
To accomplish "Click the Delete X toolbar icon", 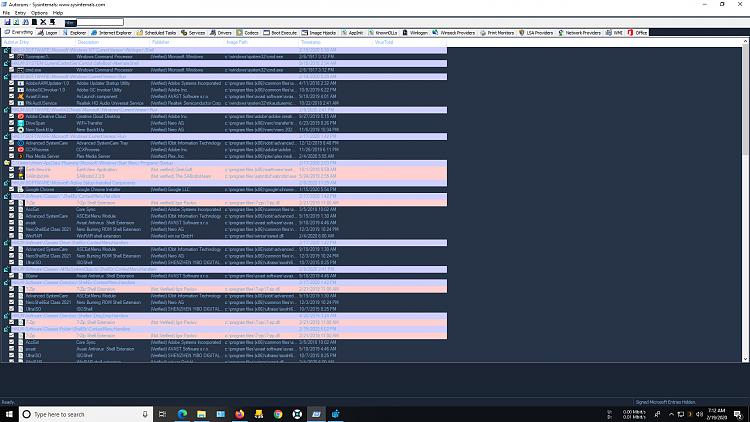I will (x=44, y=22).
